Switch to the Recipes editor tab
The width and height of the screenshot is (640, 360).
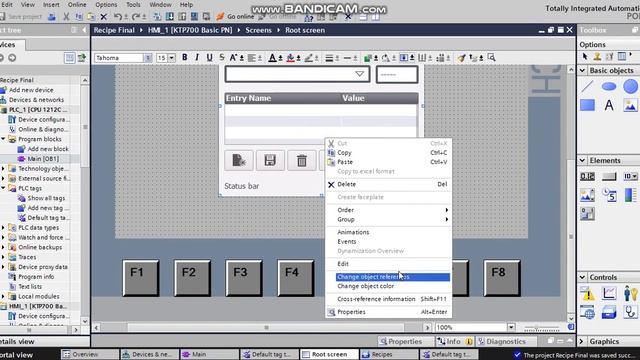(x=389, y=354)
